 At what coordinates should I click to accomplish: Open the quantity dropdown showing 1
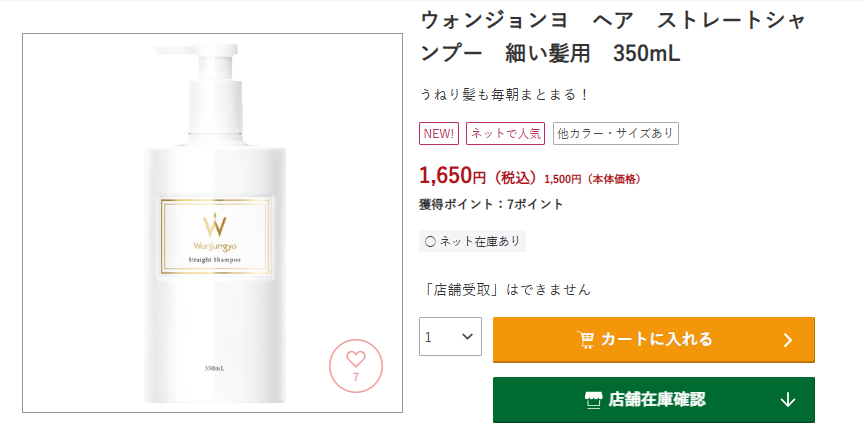coord(450,337)
